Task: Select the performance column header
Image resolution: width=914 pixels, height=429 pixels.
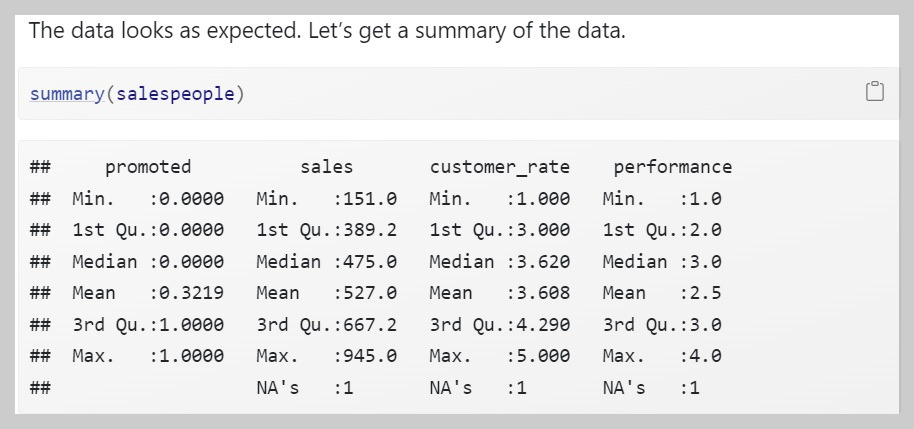Action: coord(672,167)
